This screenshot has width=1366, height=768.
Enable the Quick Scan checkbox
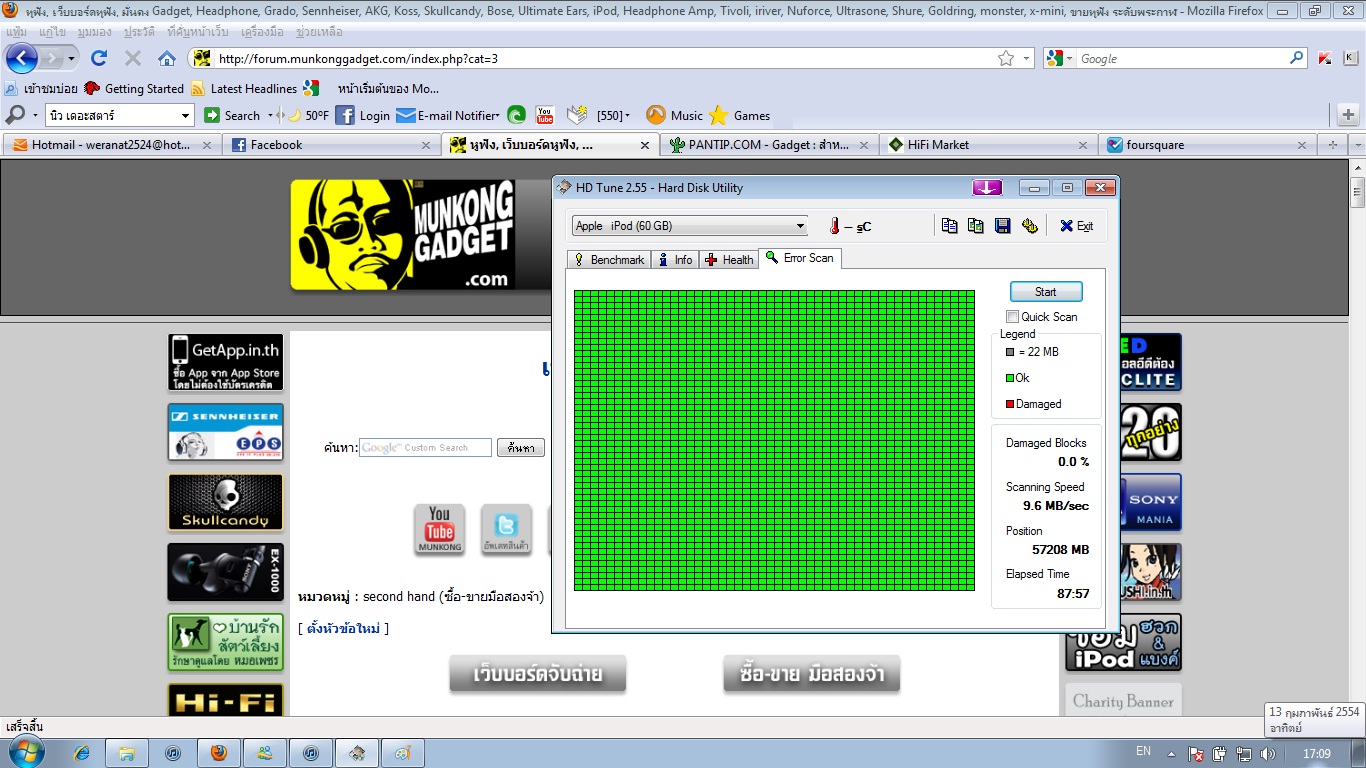[1012, 317]
